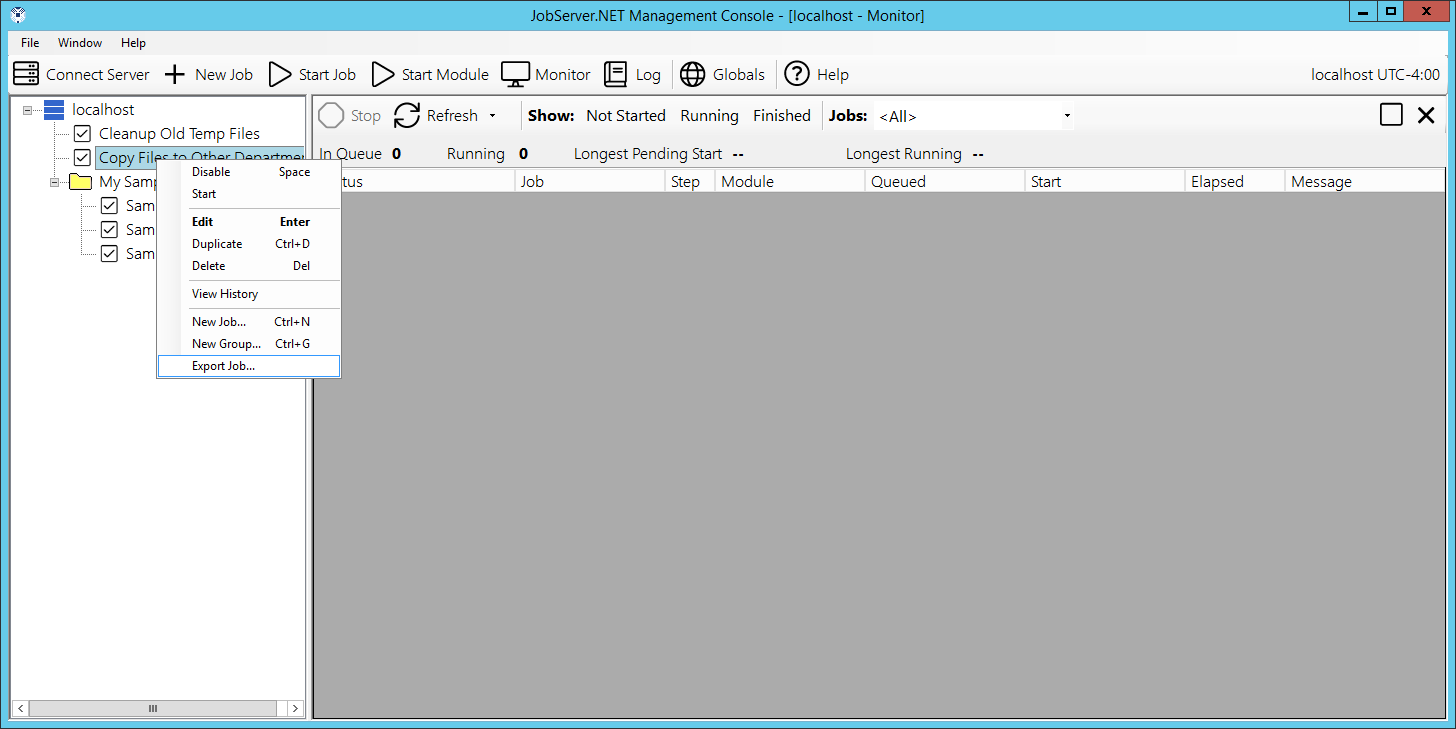Toggle the first sample job checkbox under My Samples folder
Image resolution: width=1456 pixels, height=729 pixels.
point(110,206)
